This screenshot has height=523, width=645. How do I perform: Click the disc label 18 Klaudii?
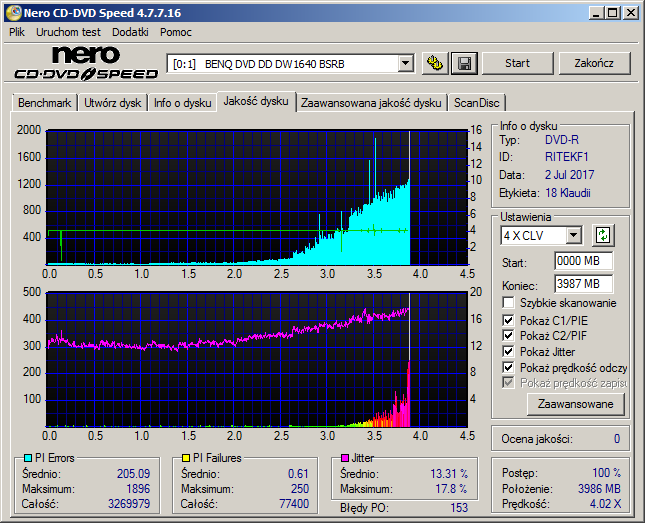pos(568,193)
